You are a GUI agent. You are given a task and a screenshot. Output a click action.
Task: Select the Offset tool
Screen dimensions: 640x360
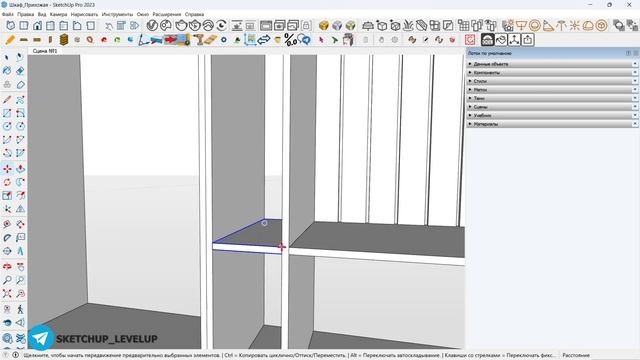[x=20, y=196]
